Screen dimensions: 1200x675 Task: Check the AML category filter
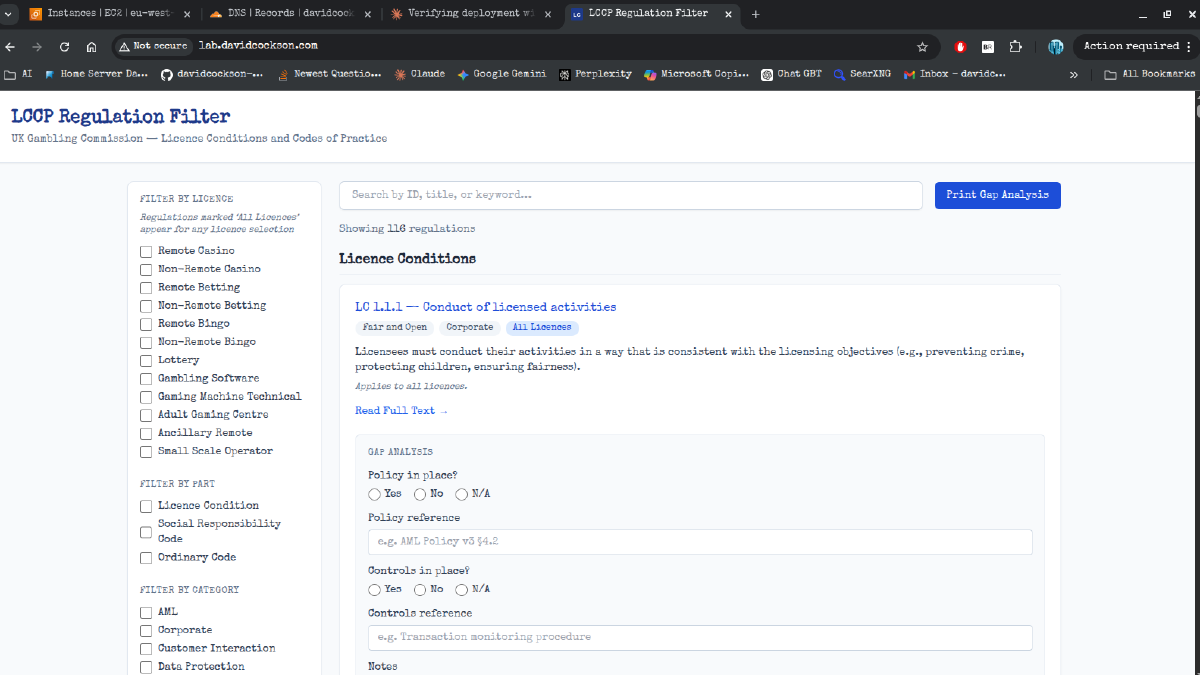point(146,612)
